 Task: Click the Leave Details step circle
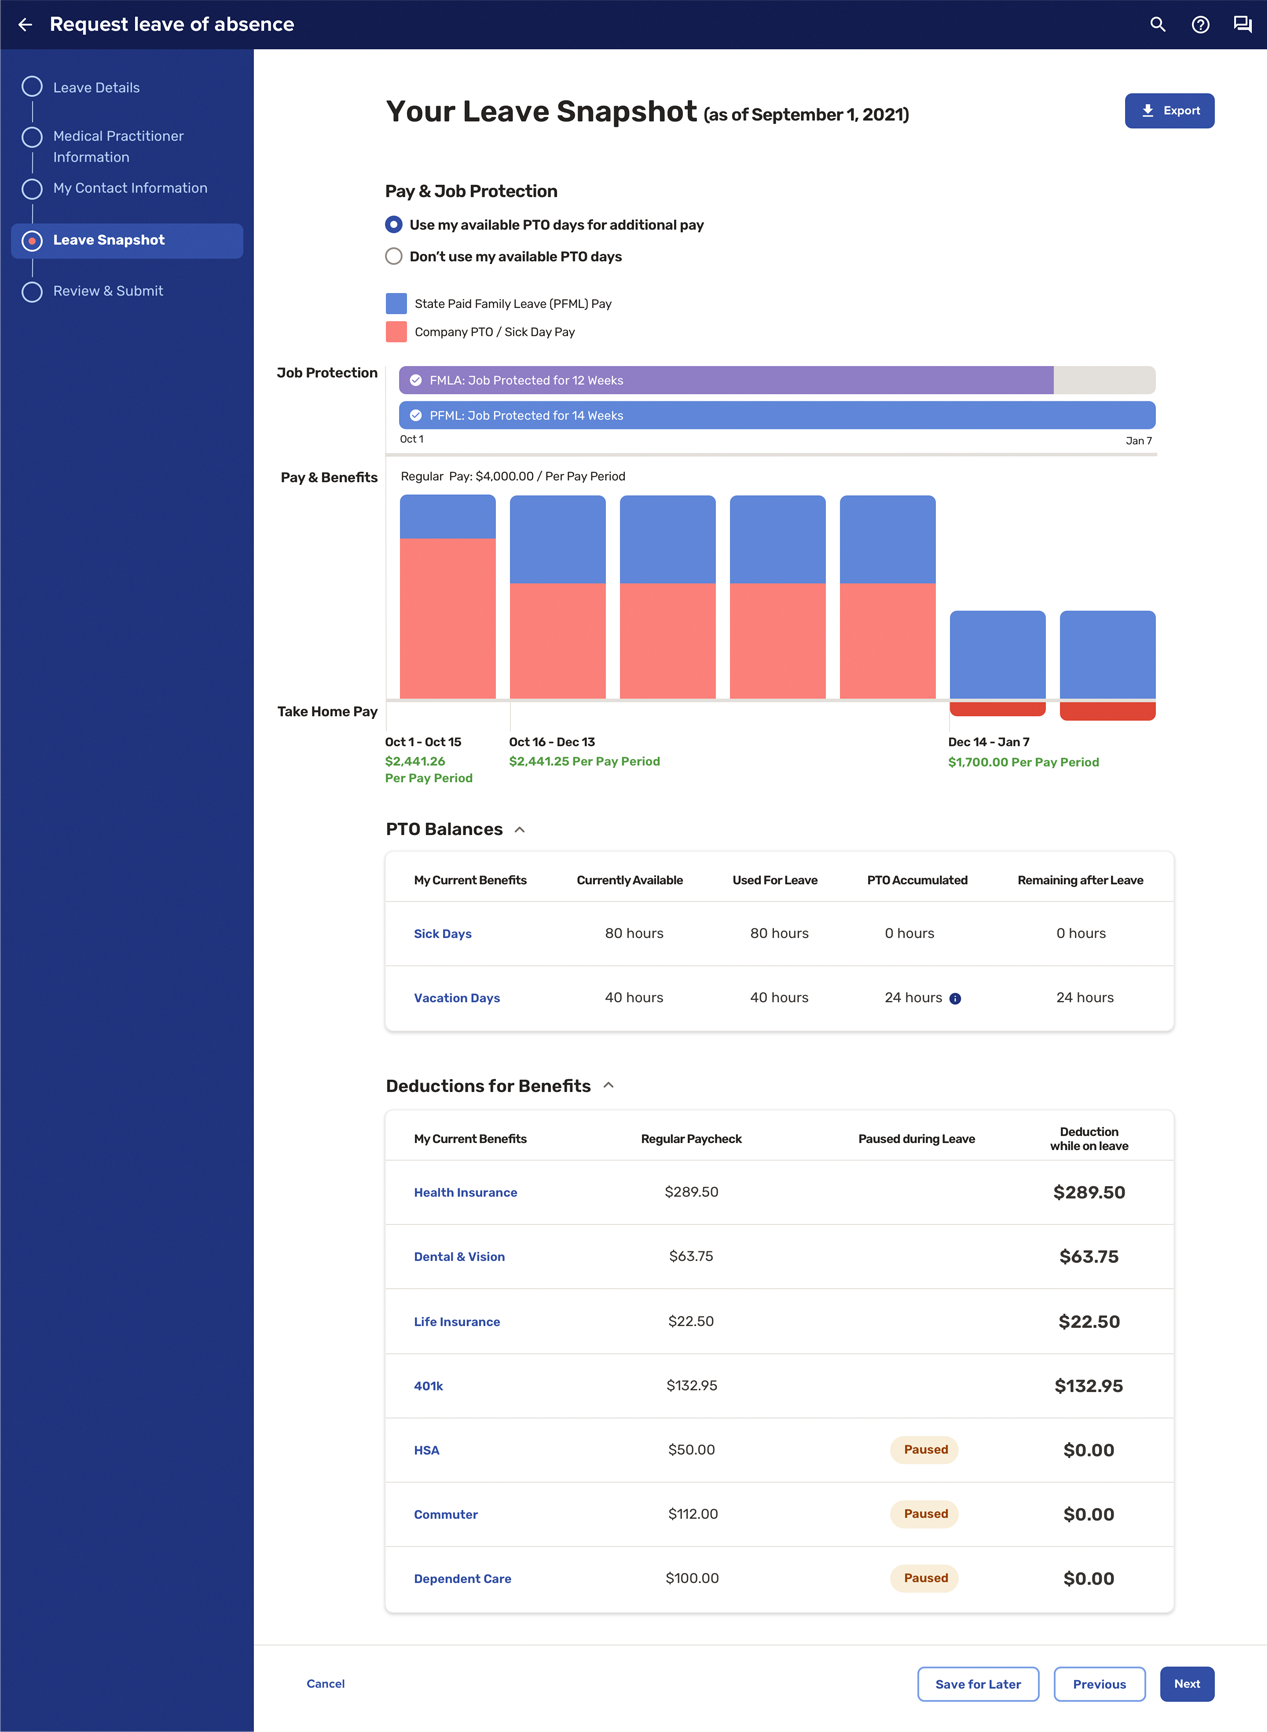point(32,87)
